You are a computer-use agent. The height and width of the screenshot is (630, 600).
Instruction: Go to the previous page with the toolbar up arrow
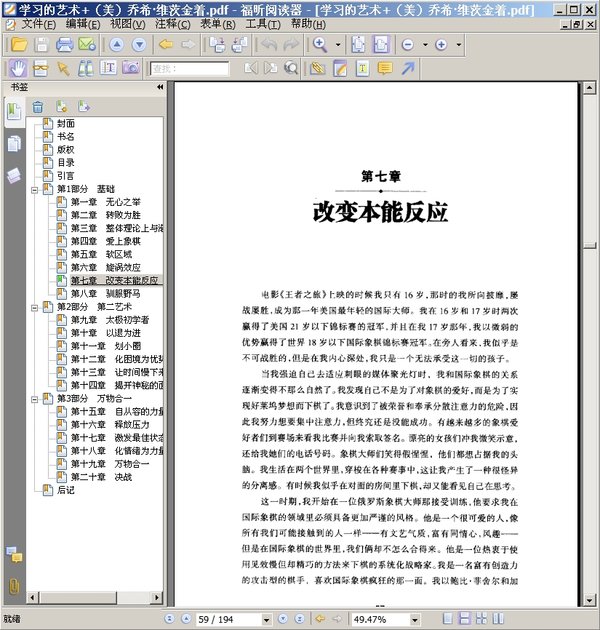[117, 45]
